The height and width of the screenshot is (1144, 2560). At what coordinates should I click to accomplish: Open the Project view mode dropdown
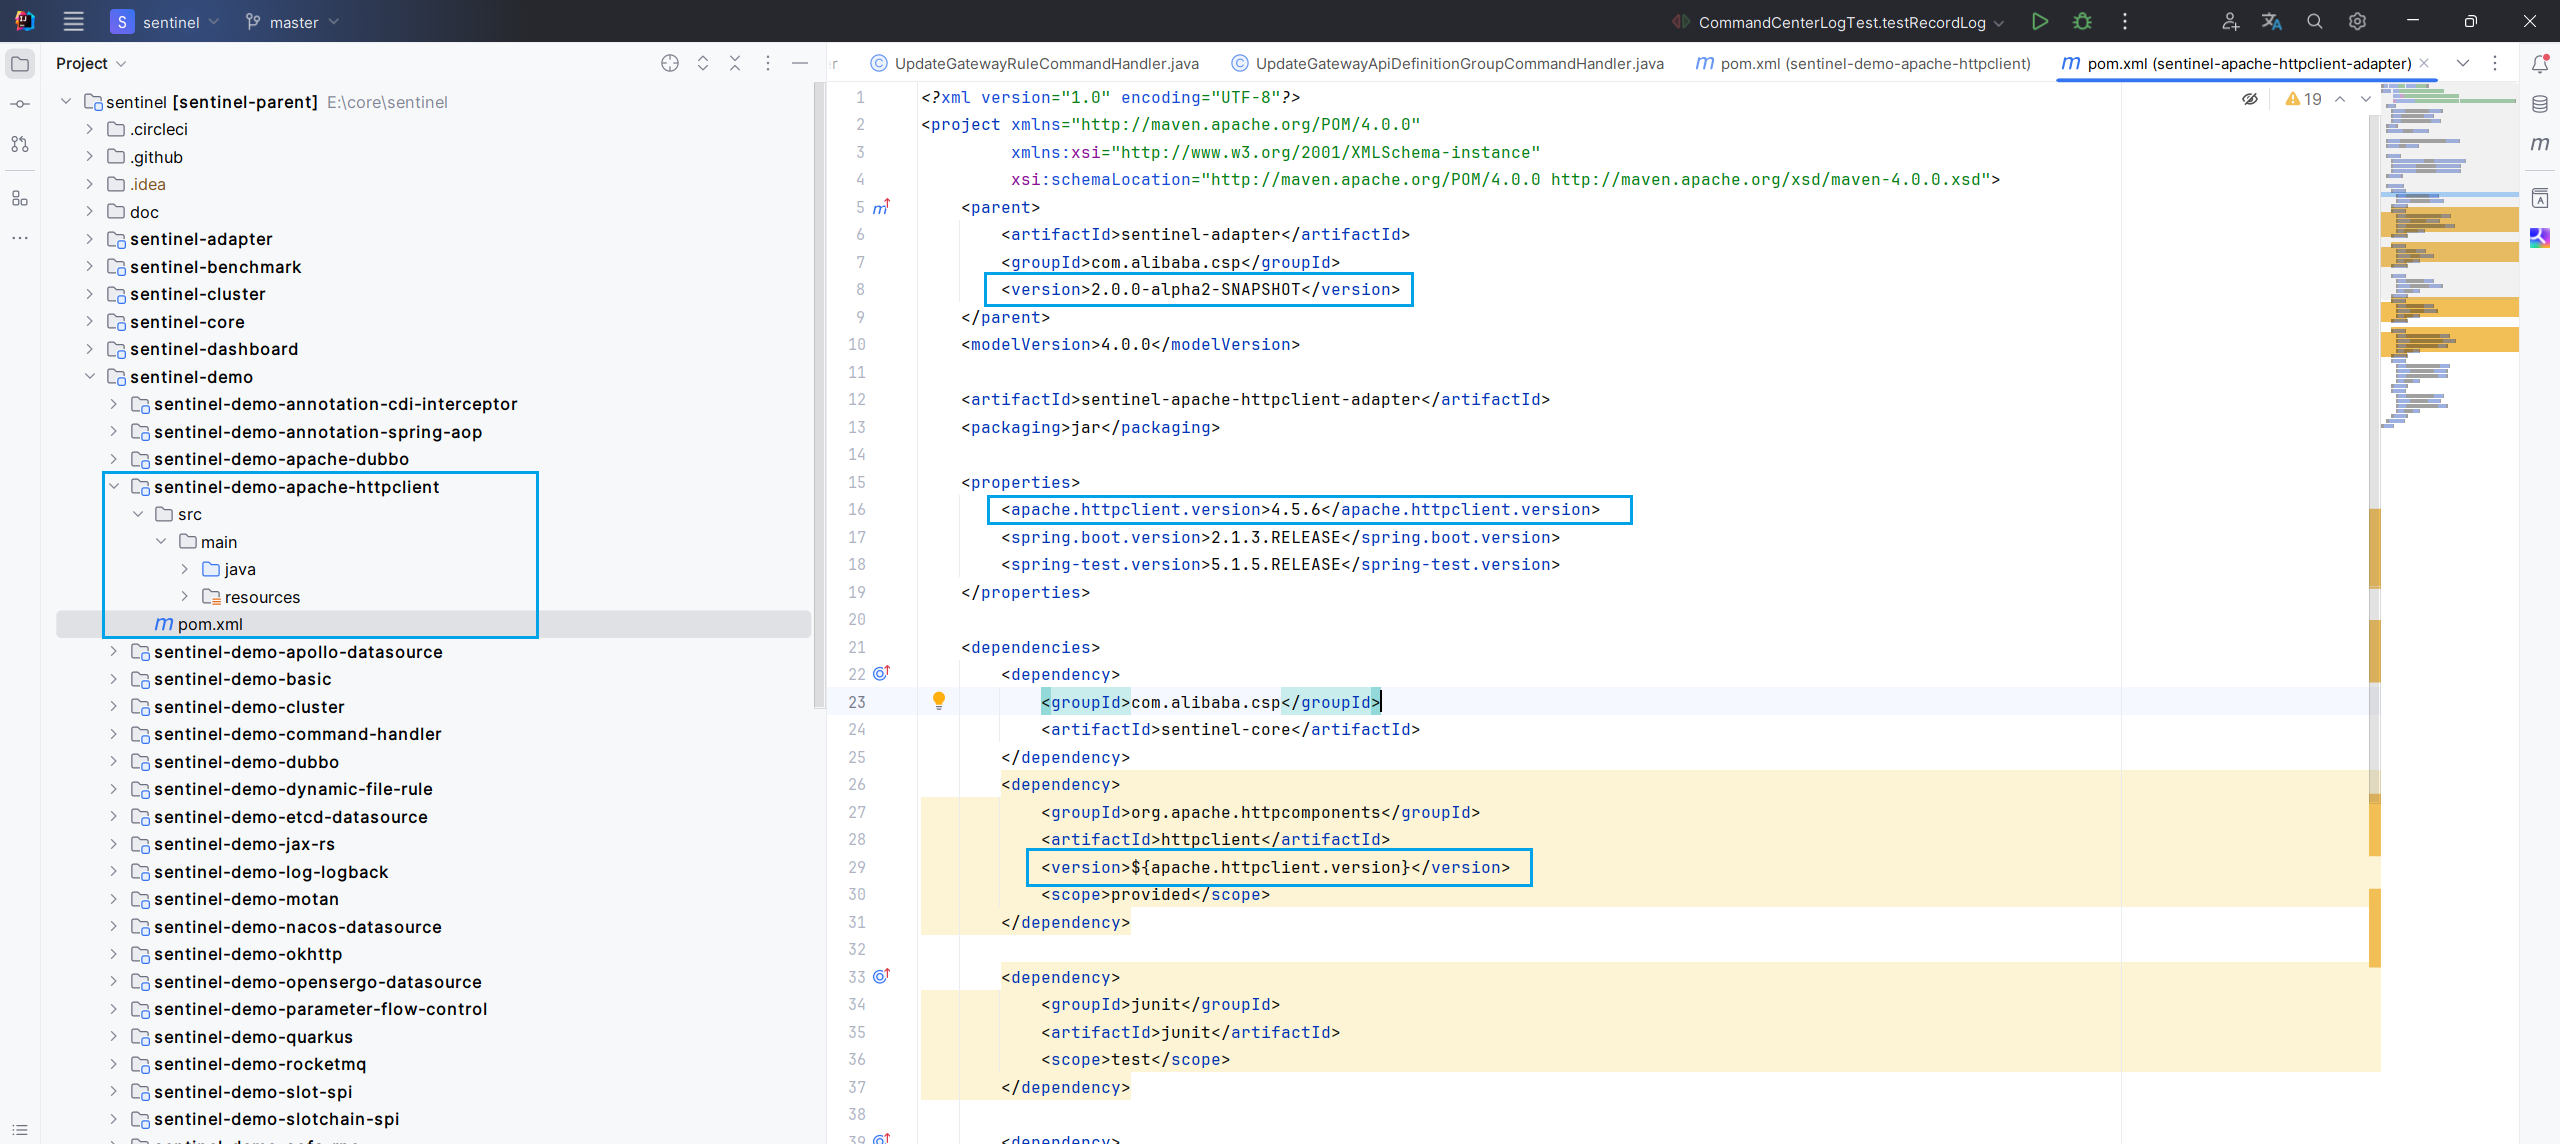point(91,63)
